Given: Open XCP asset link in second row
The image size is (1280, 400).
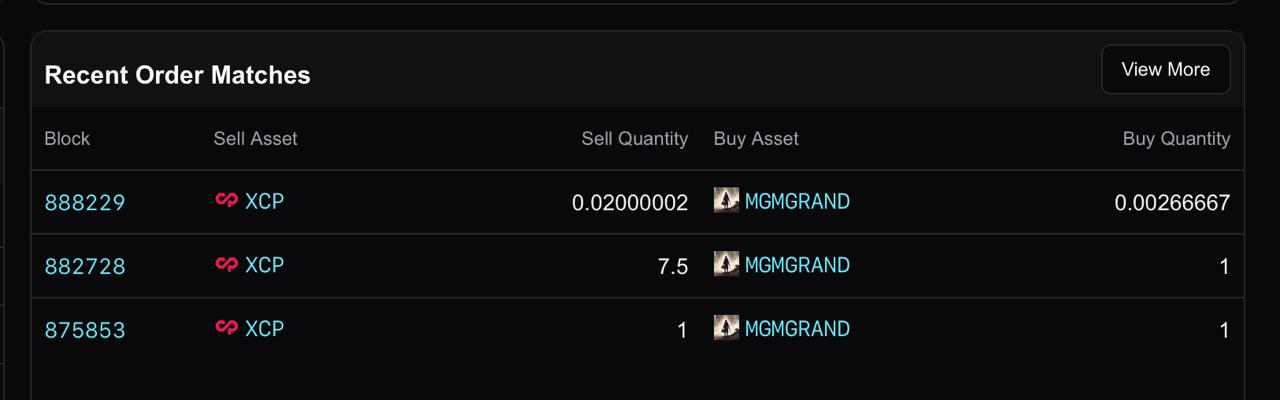Looking at the screenshot, I should click(265, 265).
